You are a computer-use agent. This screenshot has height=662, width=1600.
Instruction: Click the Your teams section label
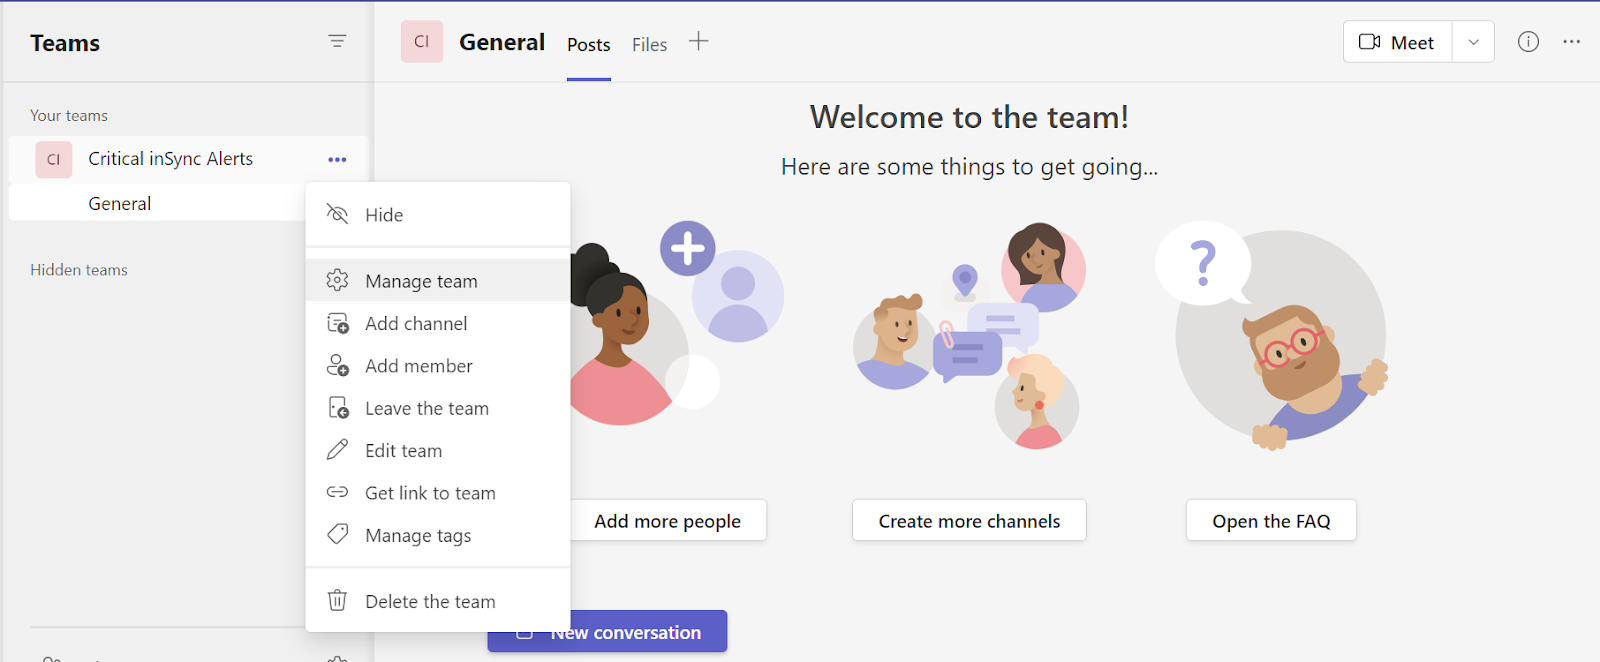click(69, 116)
